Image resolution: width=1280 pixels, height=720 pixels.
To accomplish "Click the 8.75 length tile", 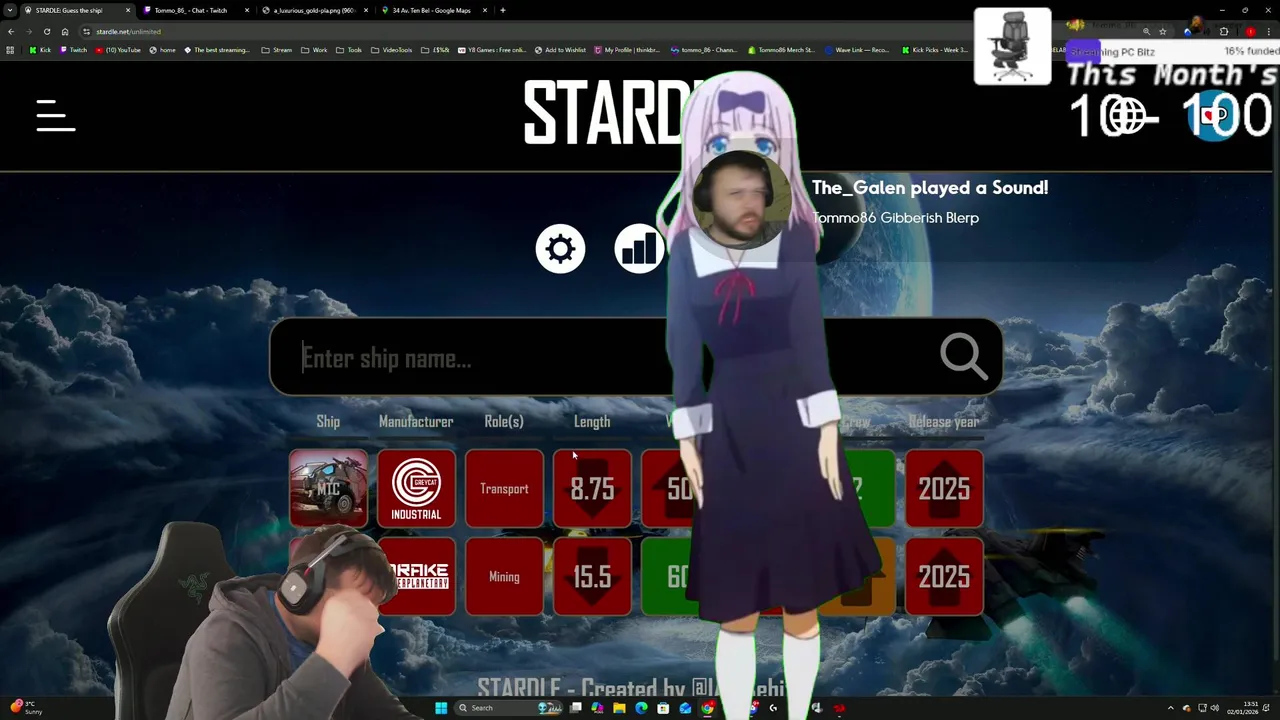I will tap(592, 488).
